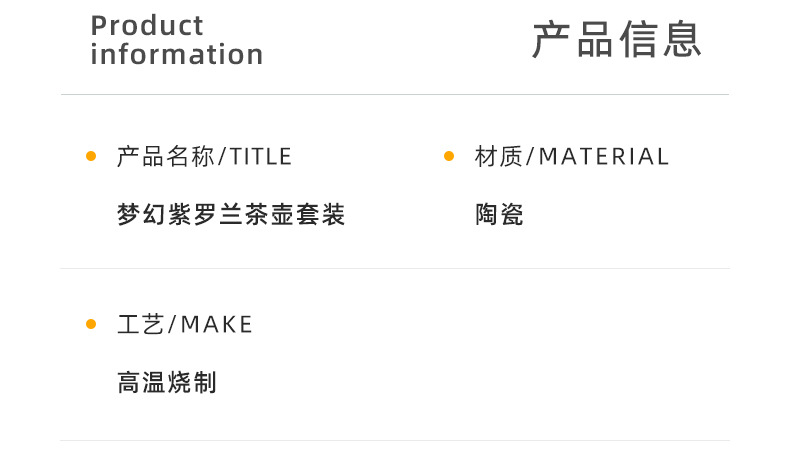The height and width of the screenshot is (460, 790).
Task: Click the English word TITLE
Action: (261, 156)
